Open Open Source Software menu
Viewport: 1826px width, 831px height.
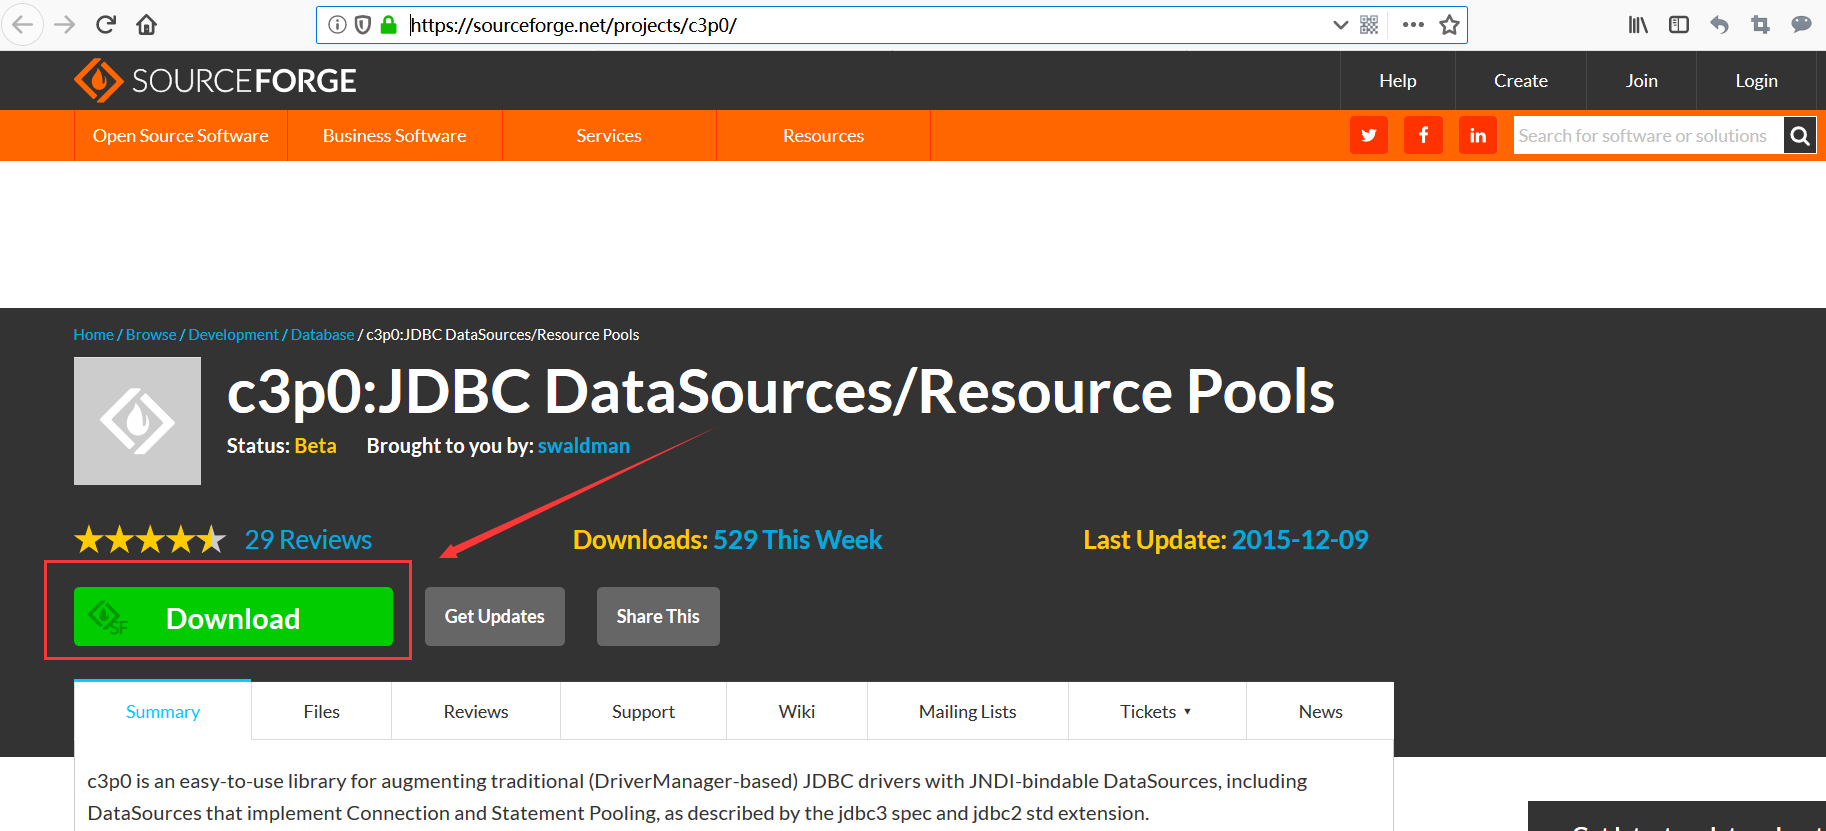pos(181,135)
